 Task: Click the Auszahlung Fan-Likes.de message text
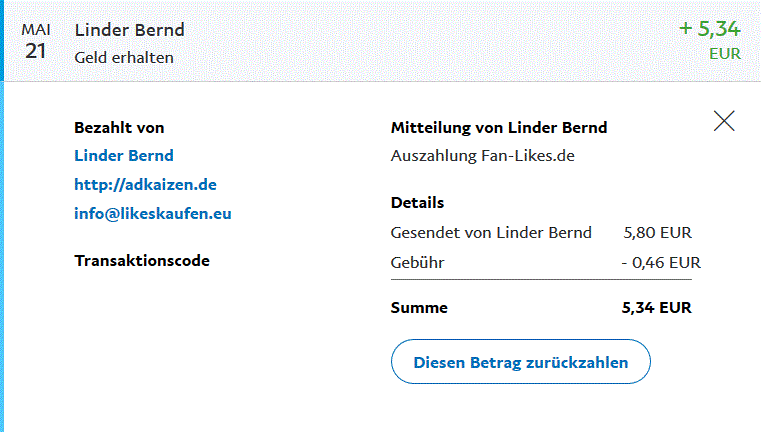(482, 155)
